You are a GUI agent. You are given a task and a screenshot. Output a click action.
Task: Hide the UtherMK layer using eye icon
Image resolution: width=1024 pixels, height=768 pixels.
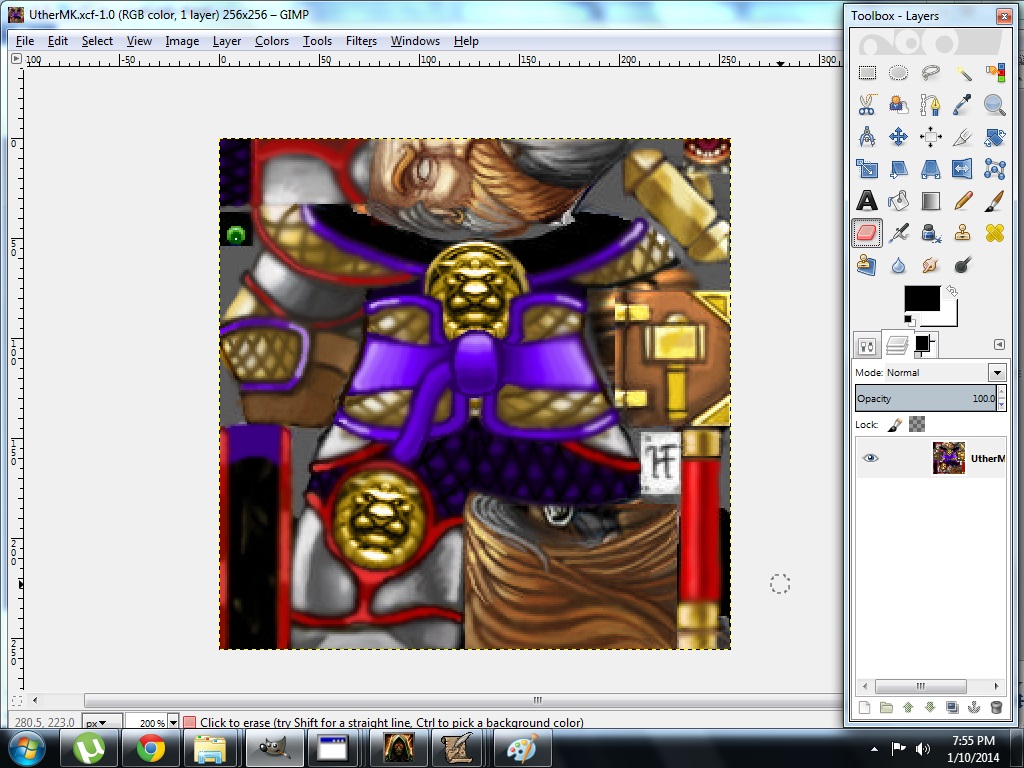pyautogui.click(x=871, y=458)
